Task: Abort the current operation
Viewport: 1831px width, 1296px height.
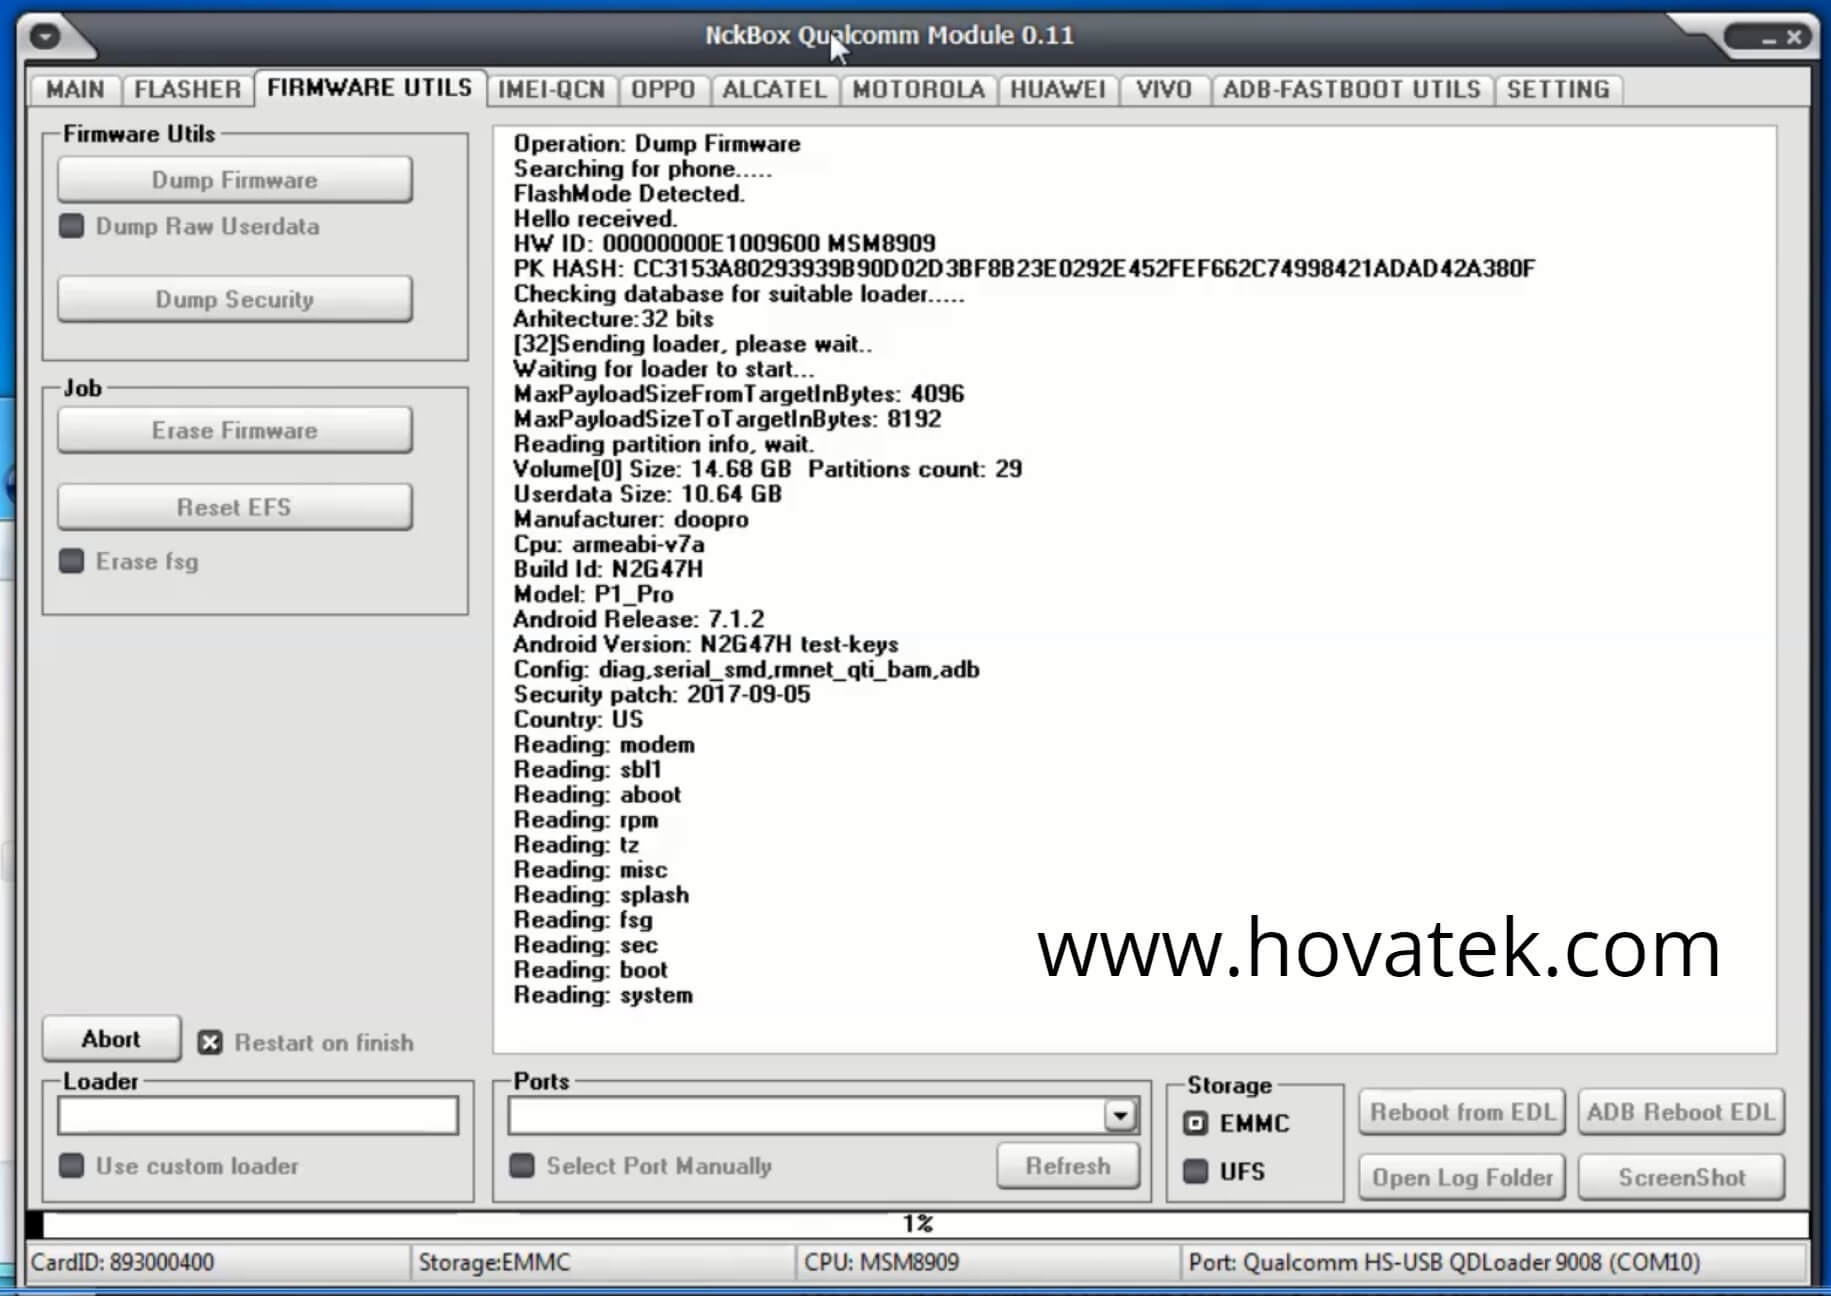Action: 111,1039
